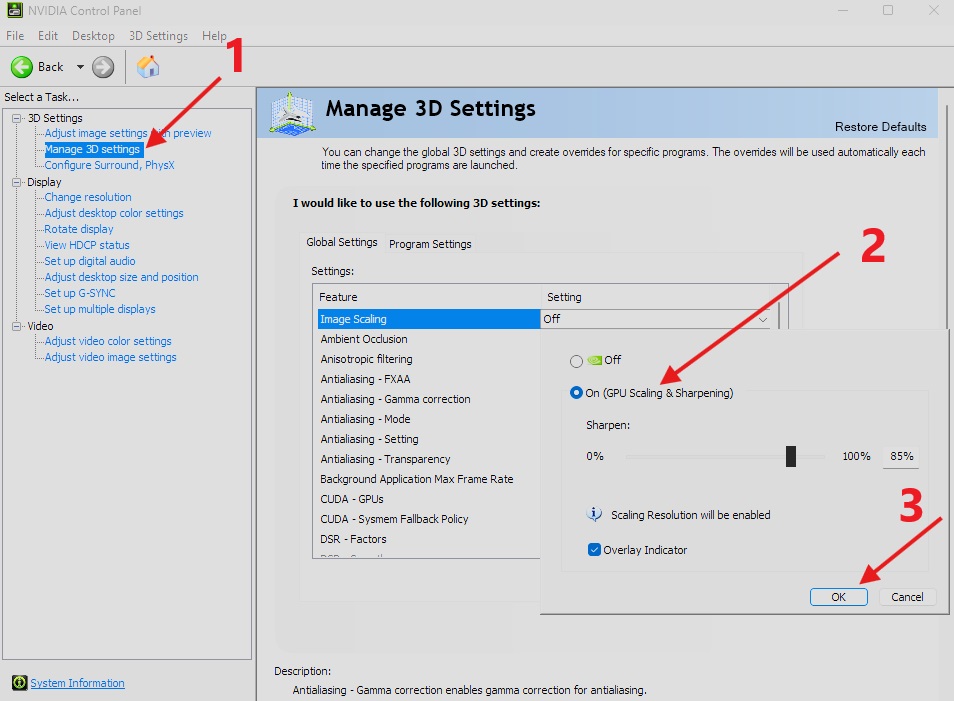Open Set up G-SYNC
Screen dimensions: 954x701
point(80,293)
